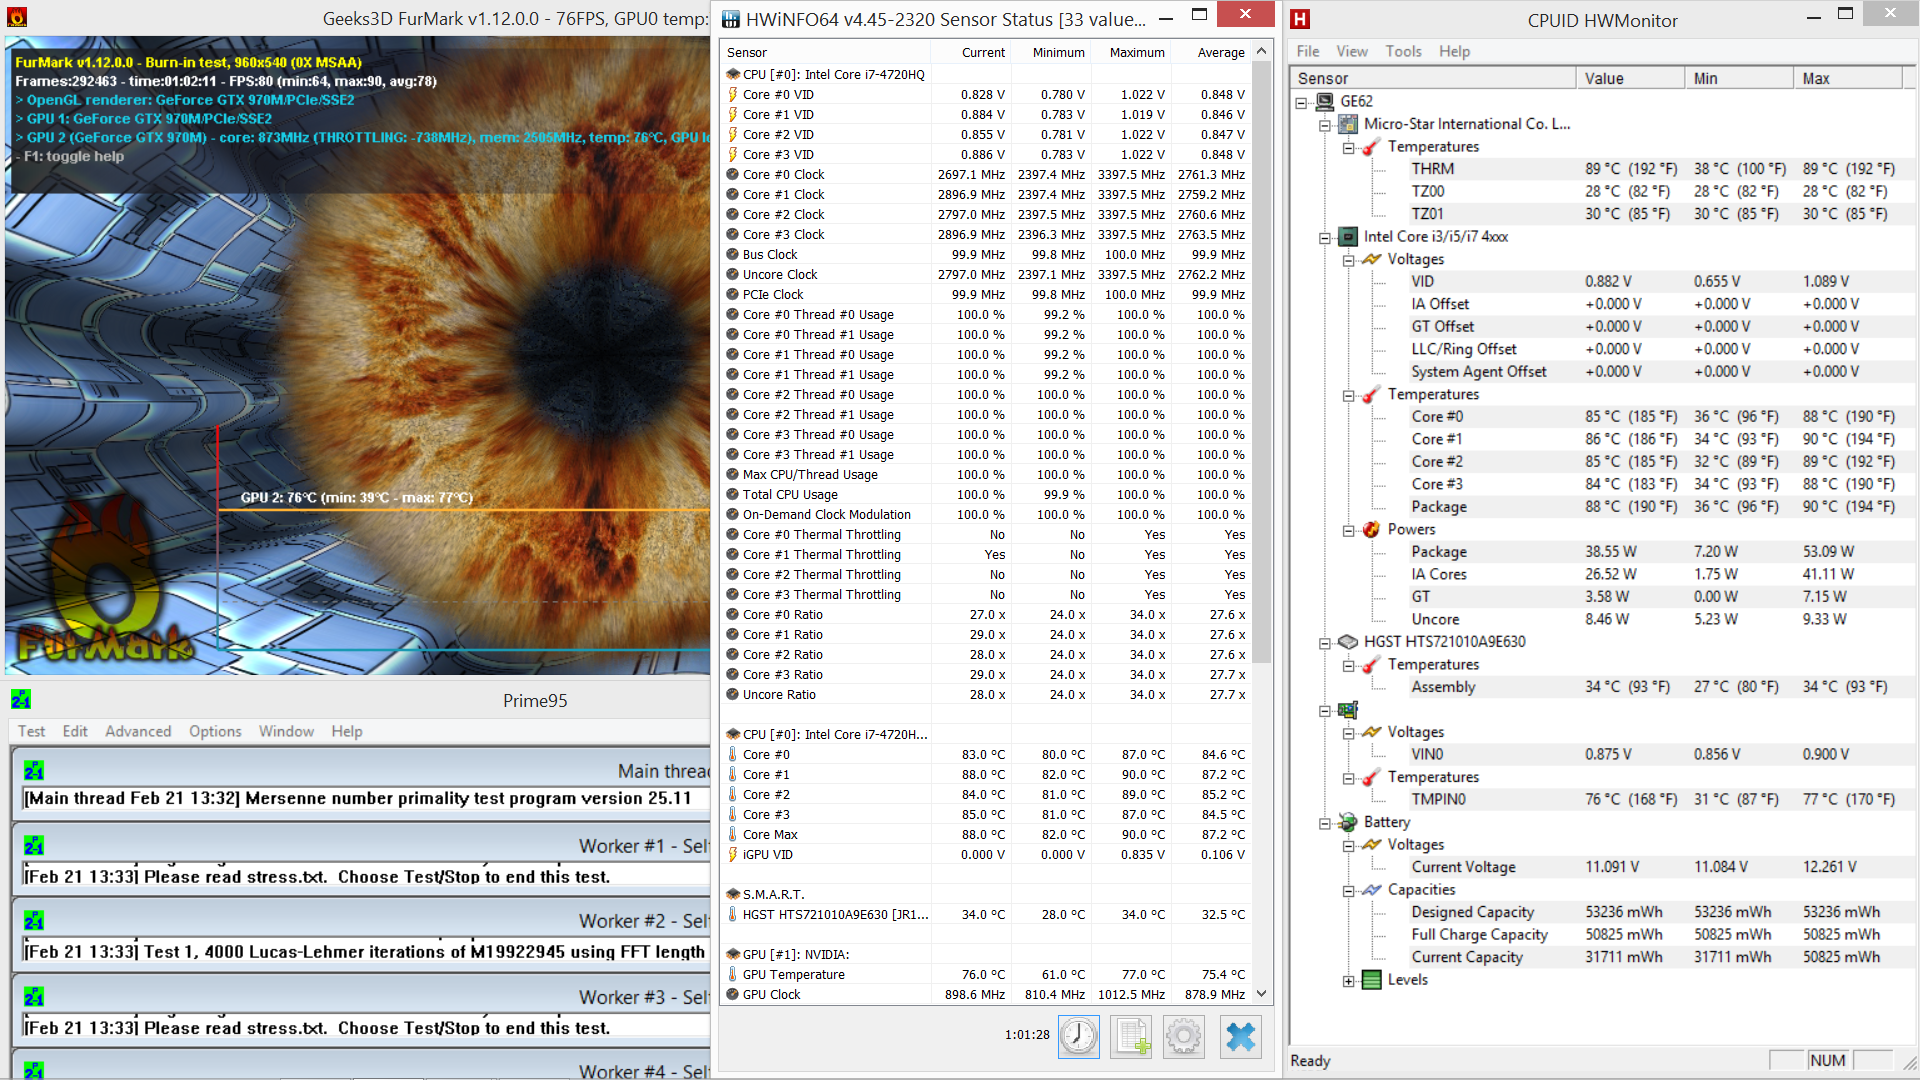The width and height of the screenshot is (1920, 1080).
Task: Collapse the Capacities node under Battery
Action: tap(1348, 891)
